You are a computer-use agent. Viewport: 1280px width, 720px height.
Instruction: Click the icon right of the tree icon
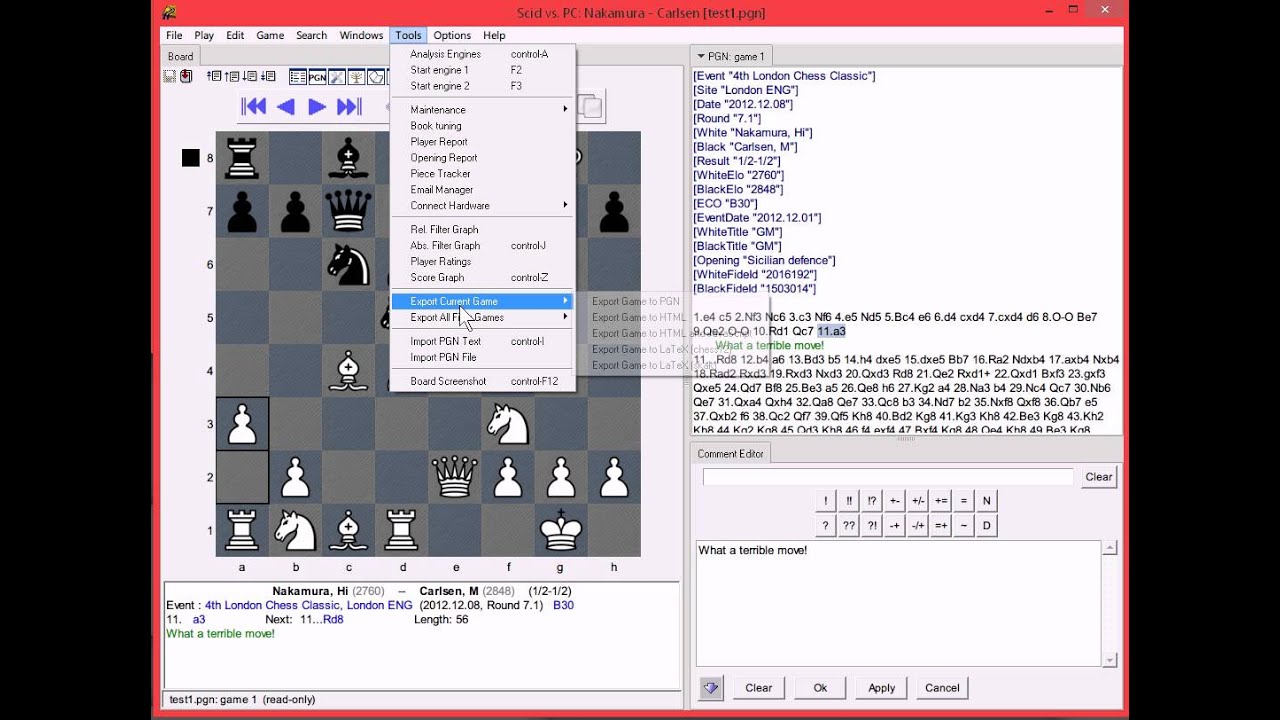pos(376,76)
